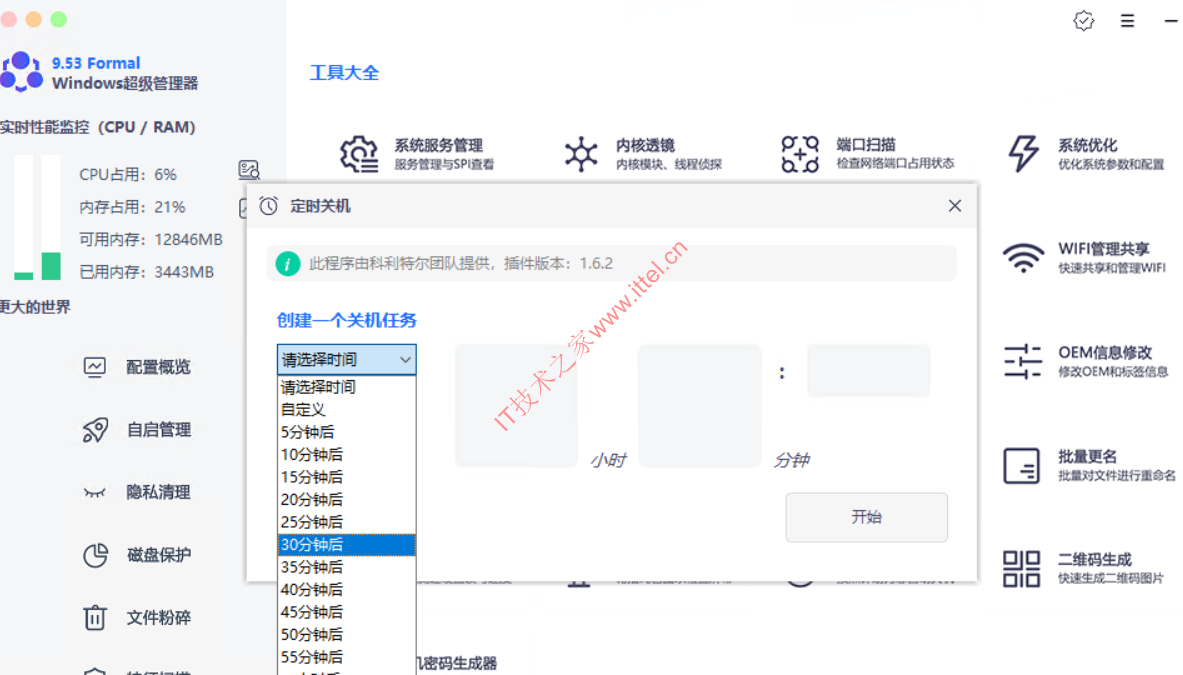Go to 自启管理 in the sidebar
Screen dimensions: 1183x675
click(157, 430)
